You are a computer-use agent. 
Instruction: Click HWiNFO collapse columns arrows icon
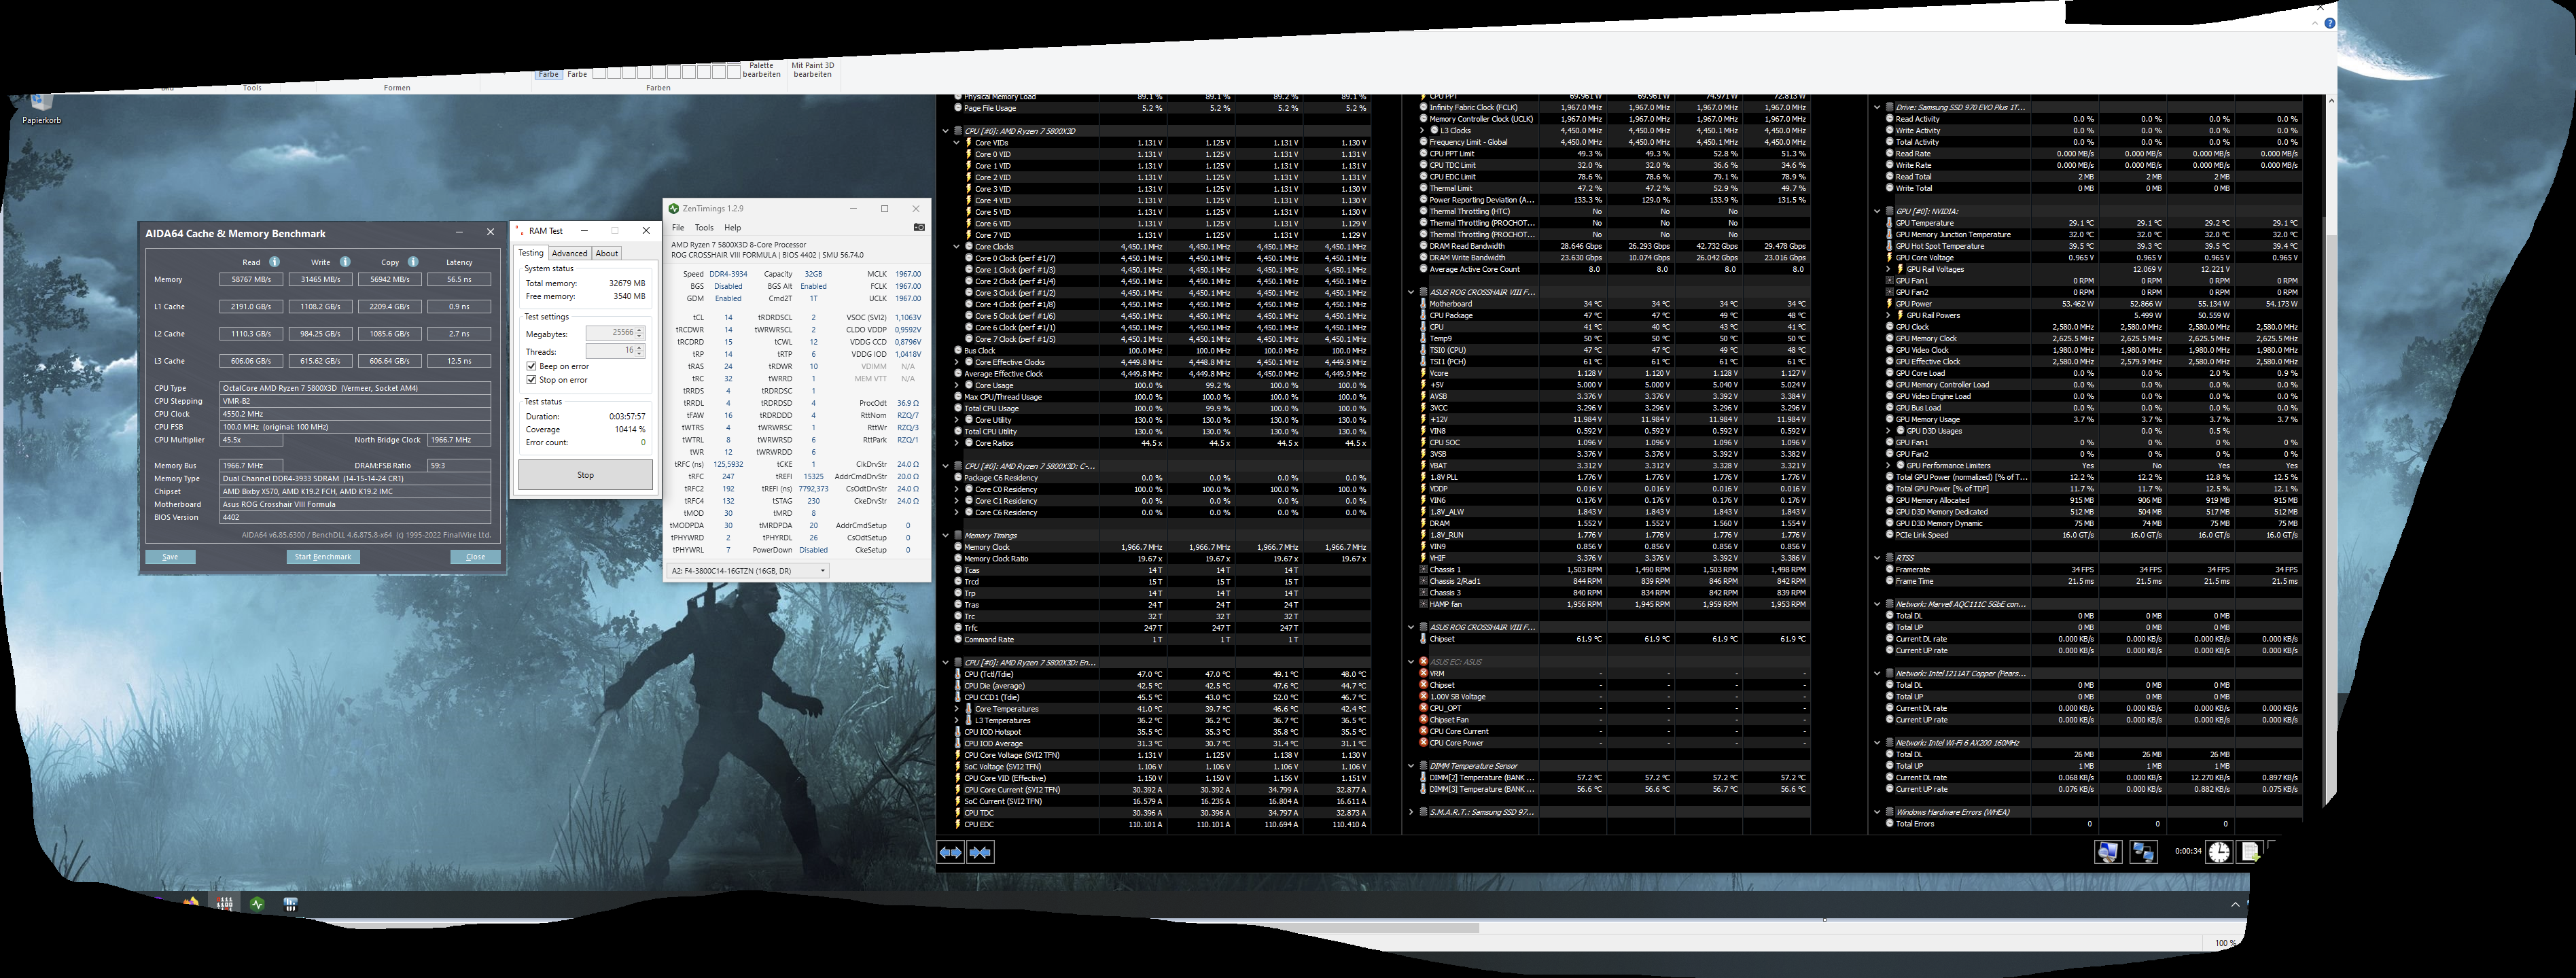click(x=981, y=852)
